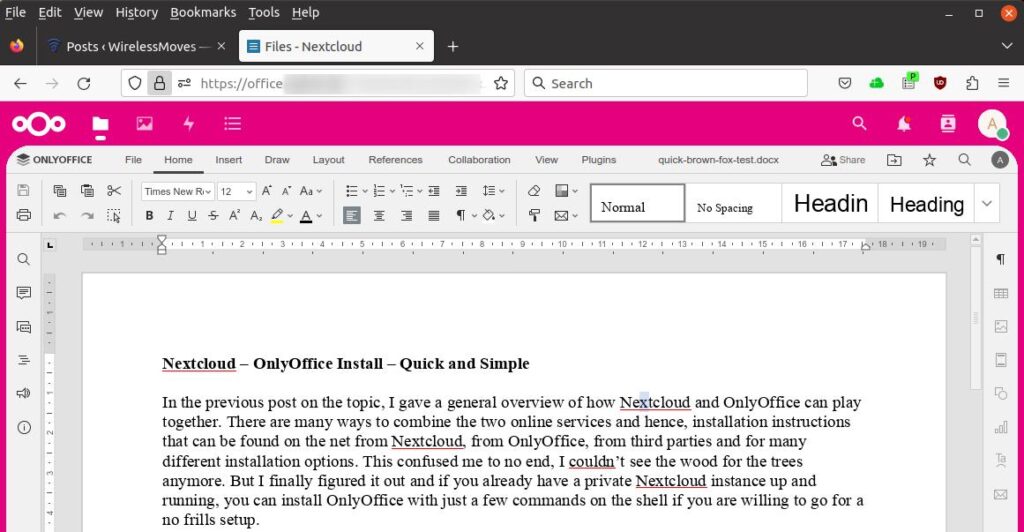This screenshot has width=1024, height=532.
Task: Apply the No Spacing style
Action: click(733, 203)
